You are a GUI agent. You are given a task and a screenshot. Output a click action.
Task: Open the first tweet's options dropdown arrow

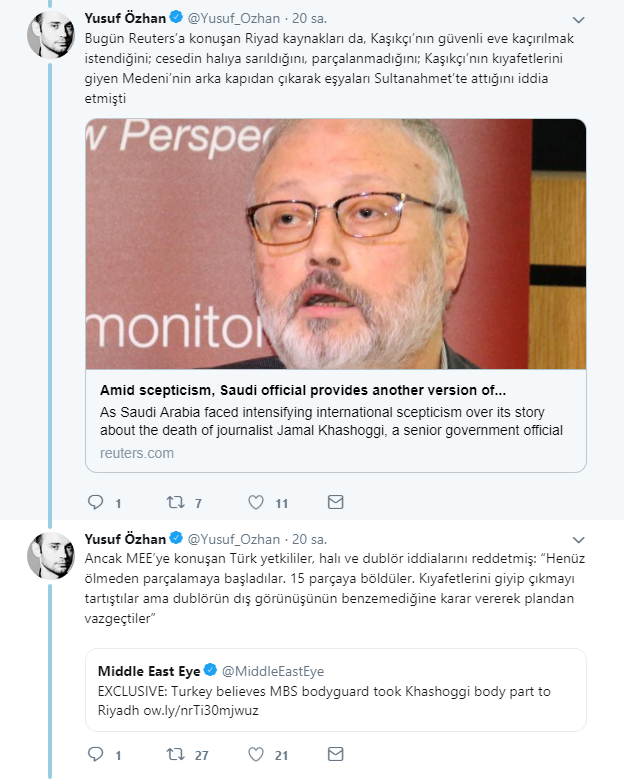pyautogui.click(x=580, y=20)
